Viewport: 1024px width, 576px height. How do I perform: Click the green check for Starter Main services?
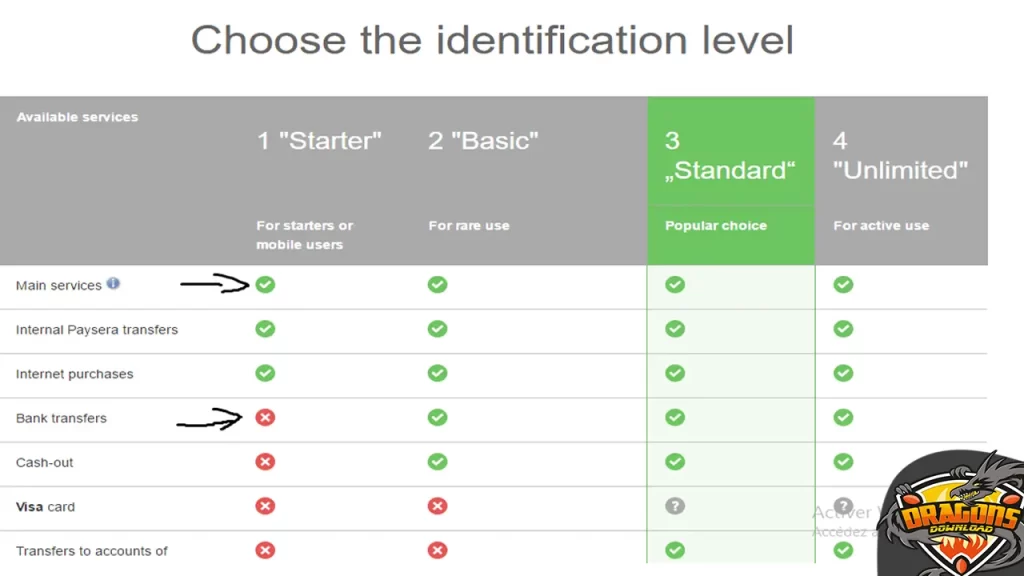[265, 285]
